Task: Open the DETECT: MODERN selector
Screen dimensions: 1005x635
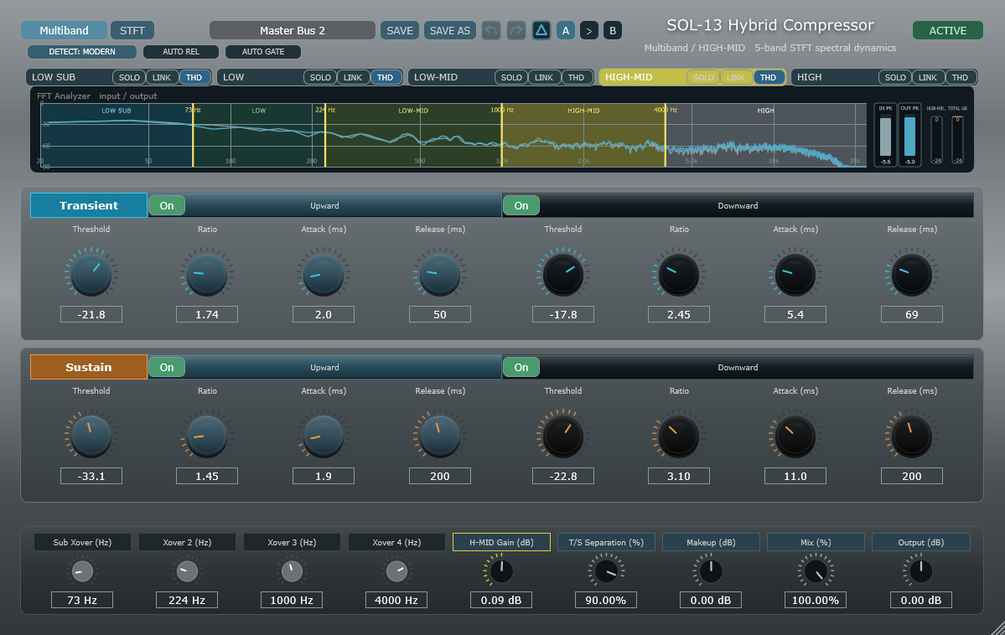Action: 82,51
